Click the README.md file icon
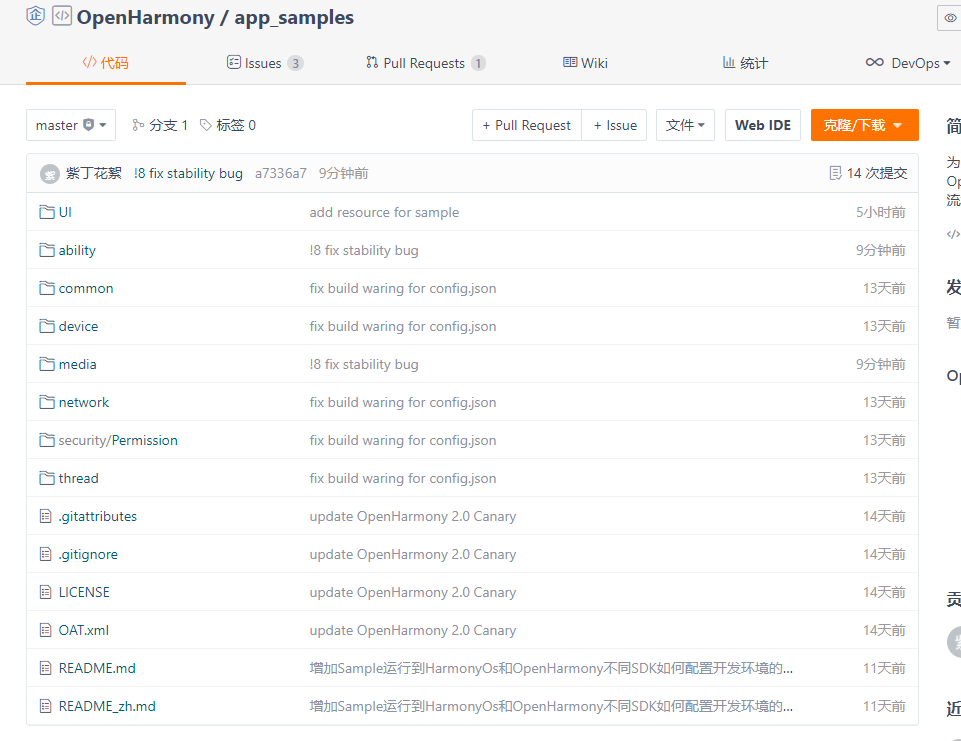The width and height of the screenshot is (961, 741). click(x=45, y=668)
